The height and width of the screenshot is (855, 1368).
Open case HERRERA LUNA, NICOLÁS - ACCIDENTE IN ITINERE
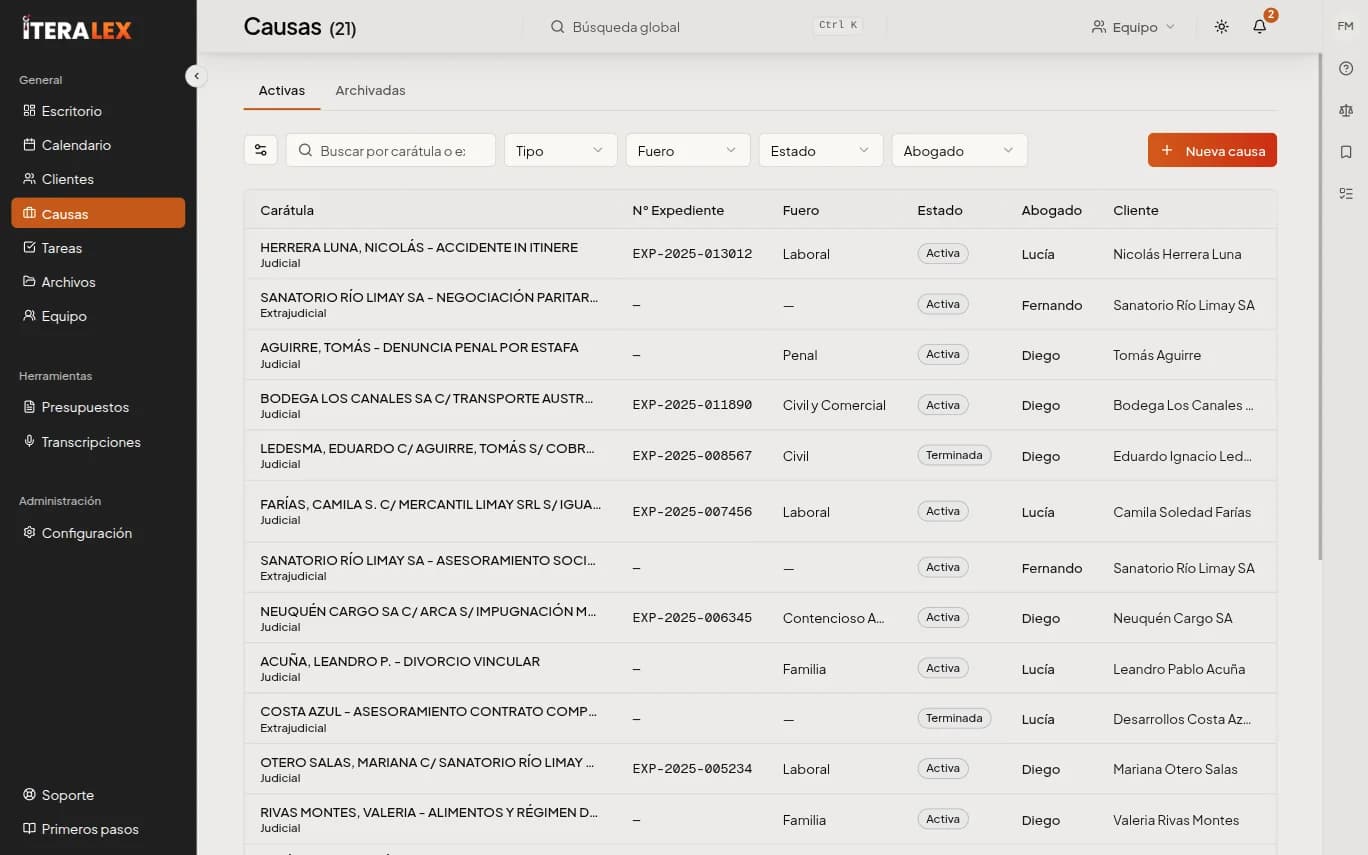419,247
